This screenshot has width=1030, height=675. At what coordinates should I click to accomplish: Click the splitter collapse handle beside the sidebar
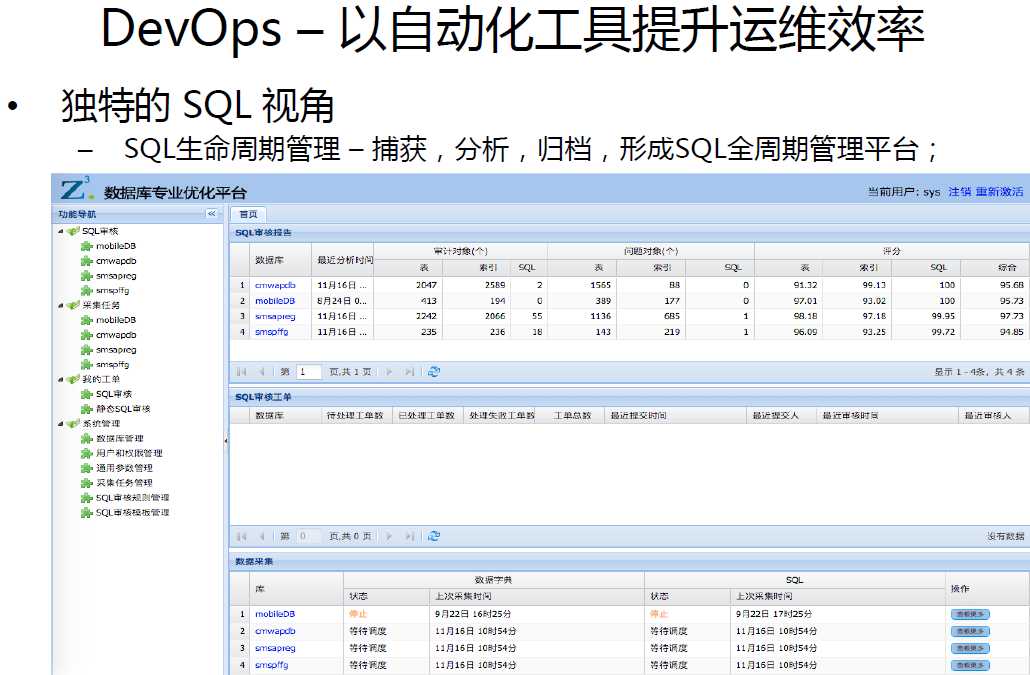[226, 441]
